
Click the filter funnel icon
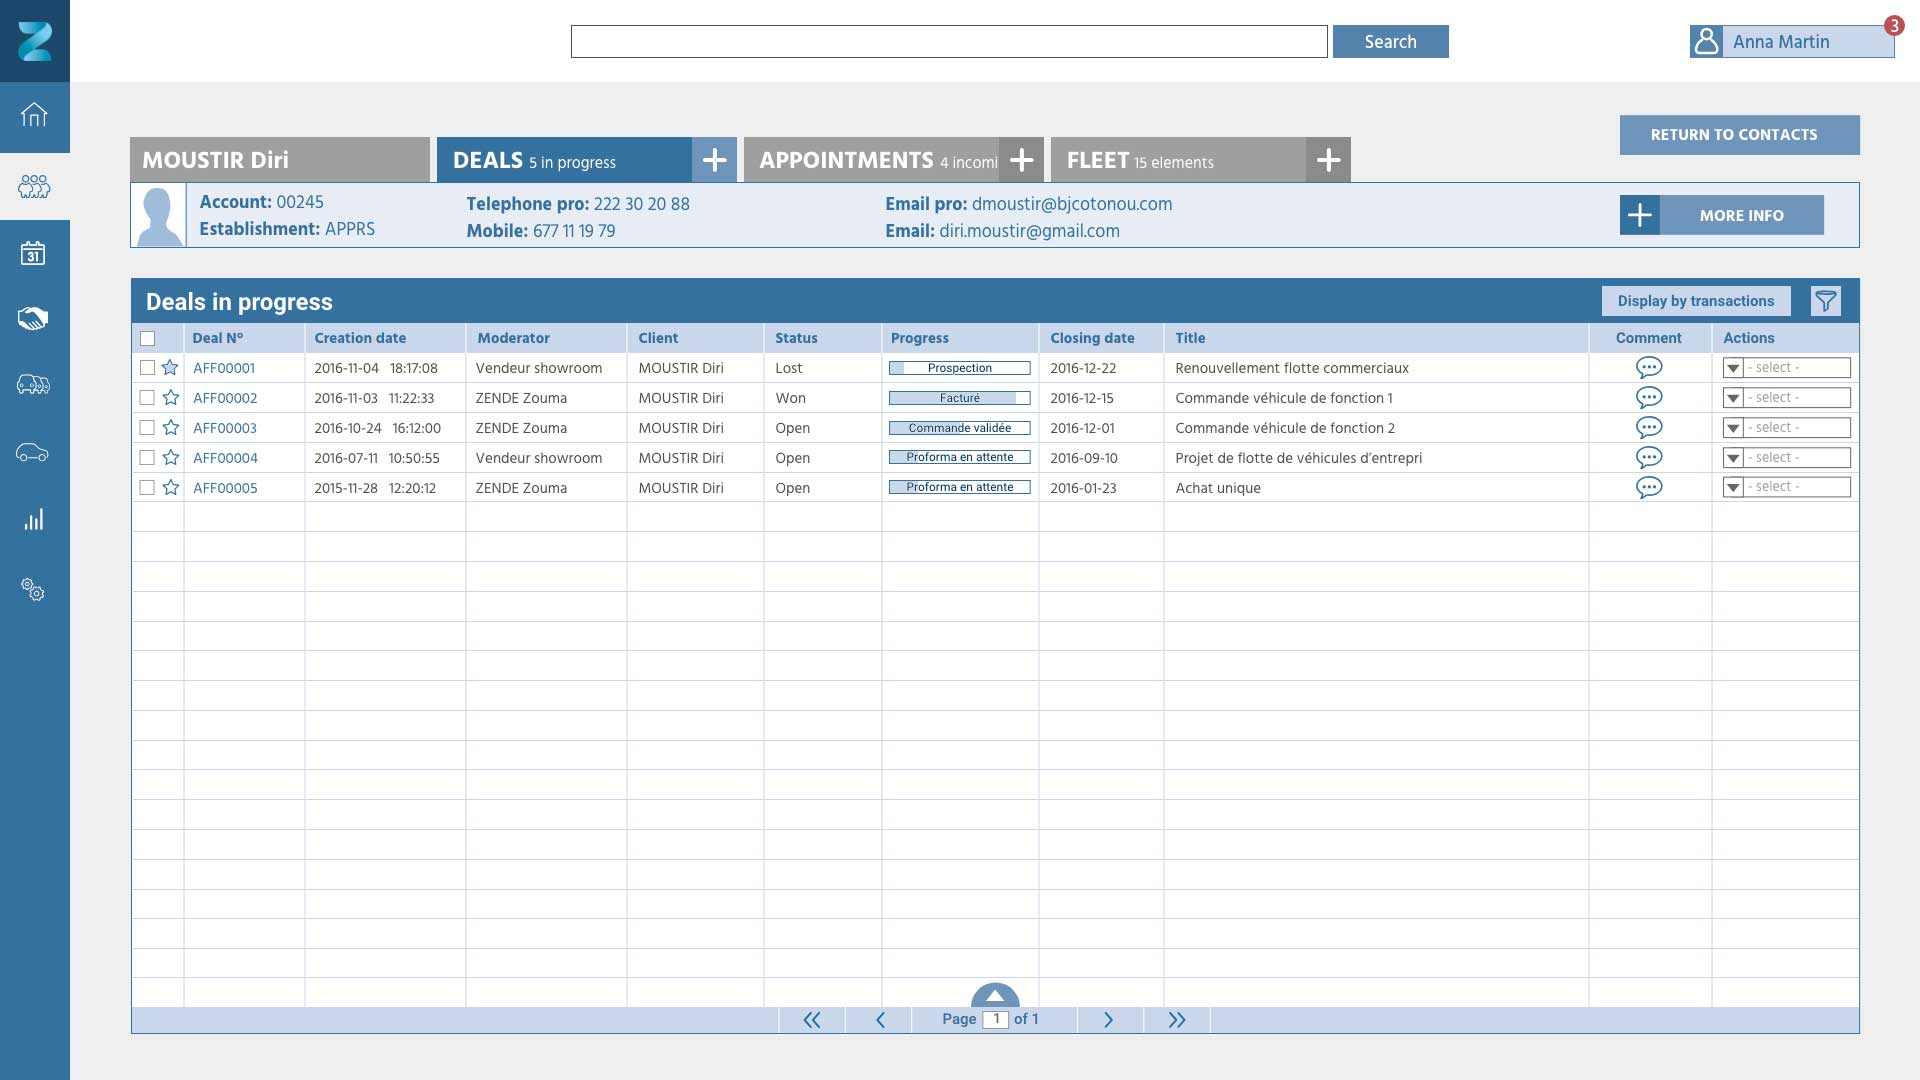point(1826,301)
